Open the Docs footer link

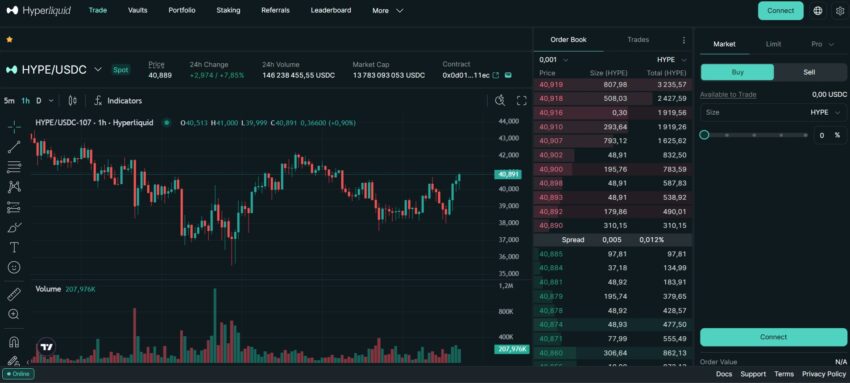point(724,374)
